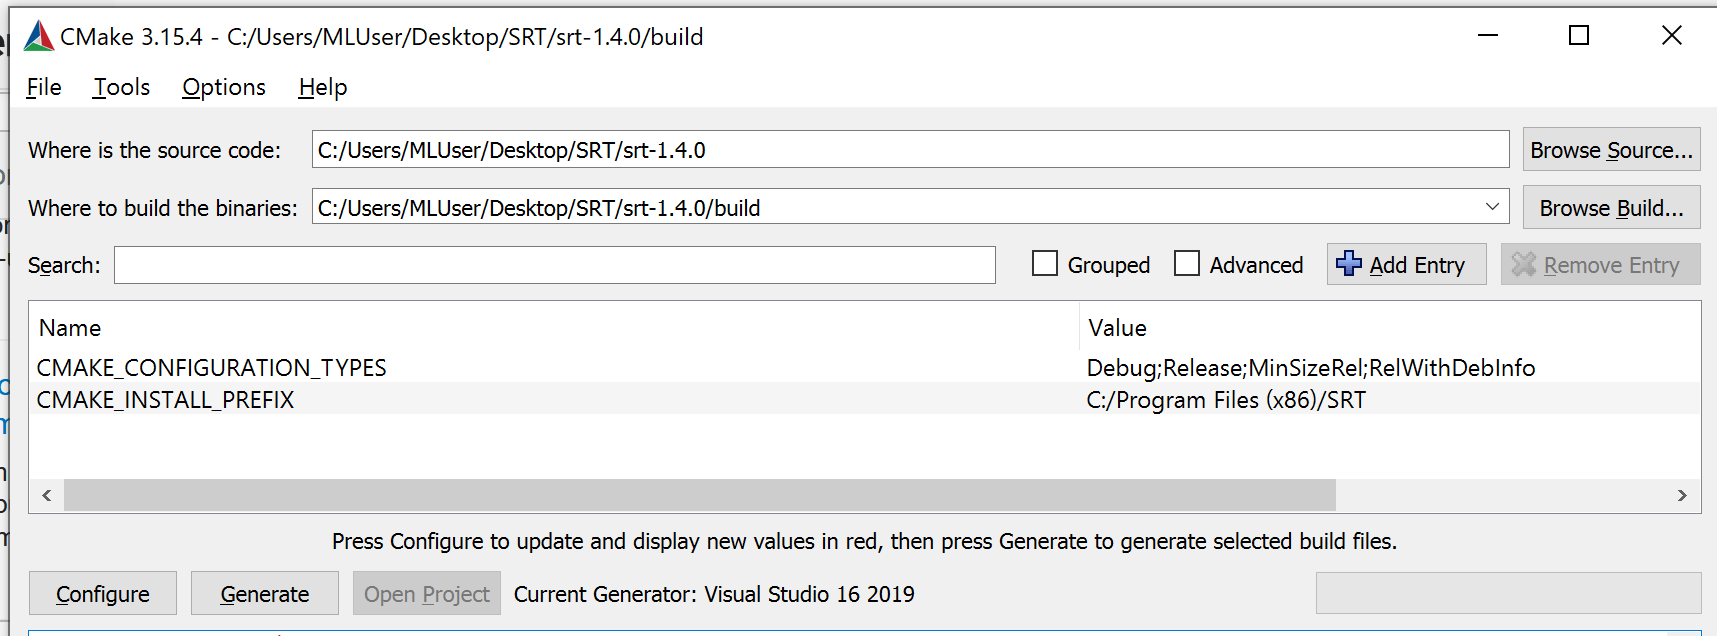Image resolution: width=1717 pixels, height=636 pixels.
Task: Open the Options menu
Action: [224, 87]
